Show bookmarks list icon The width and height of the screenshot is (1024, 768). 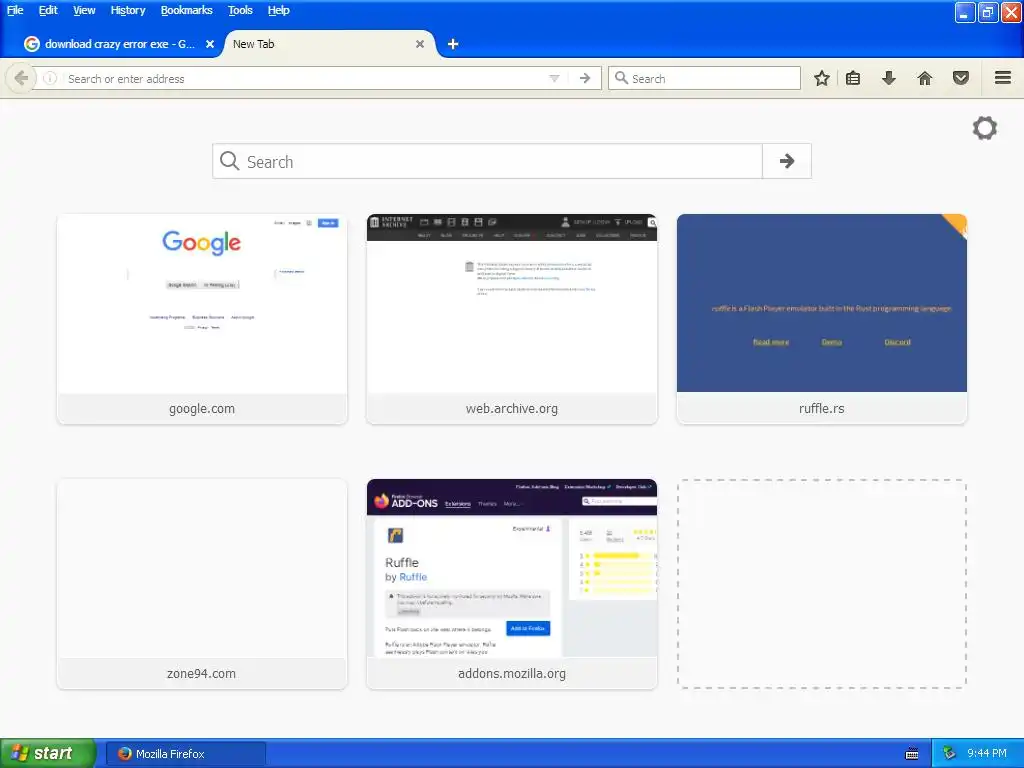pos(853,78)
